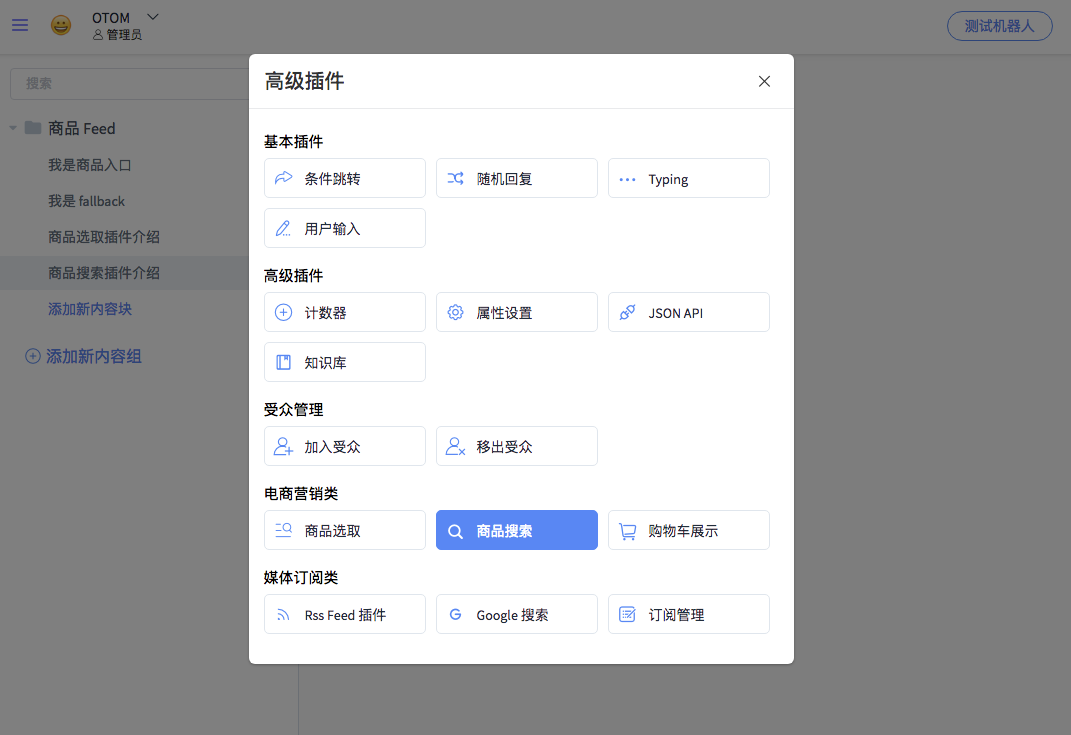Select the 随机回复 plugin
The image size is (1071, 735).
tap(517, 178)
